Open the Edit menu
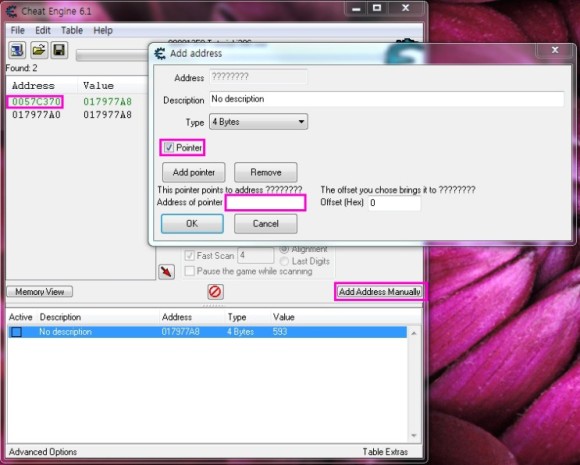Image resolution: width=580 pixels, height=465 pixels. pyautogui.click(x=43, y=30)
